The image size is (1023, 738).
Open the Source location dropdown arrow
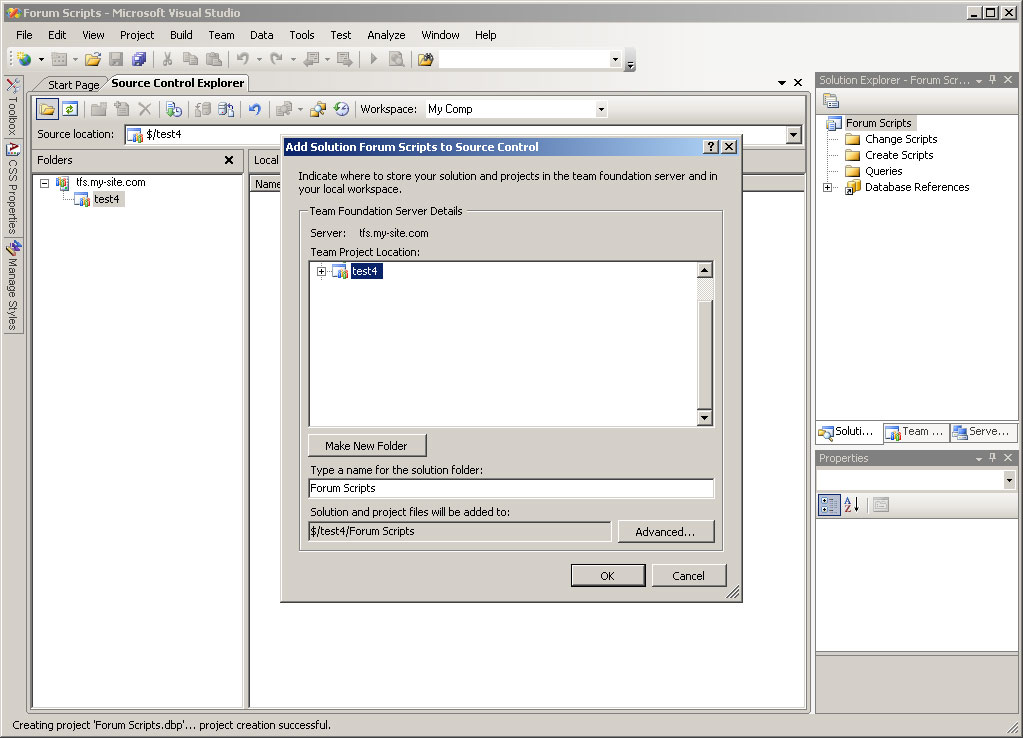[x=793, y=135]
